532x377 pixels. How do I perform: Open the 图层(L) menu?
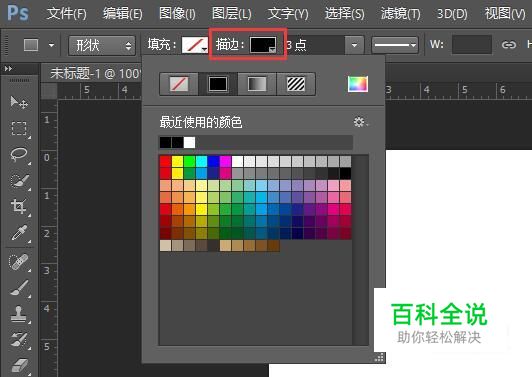(x=231, y=14)
